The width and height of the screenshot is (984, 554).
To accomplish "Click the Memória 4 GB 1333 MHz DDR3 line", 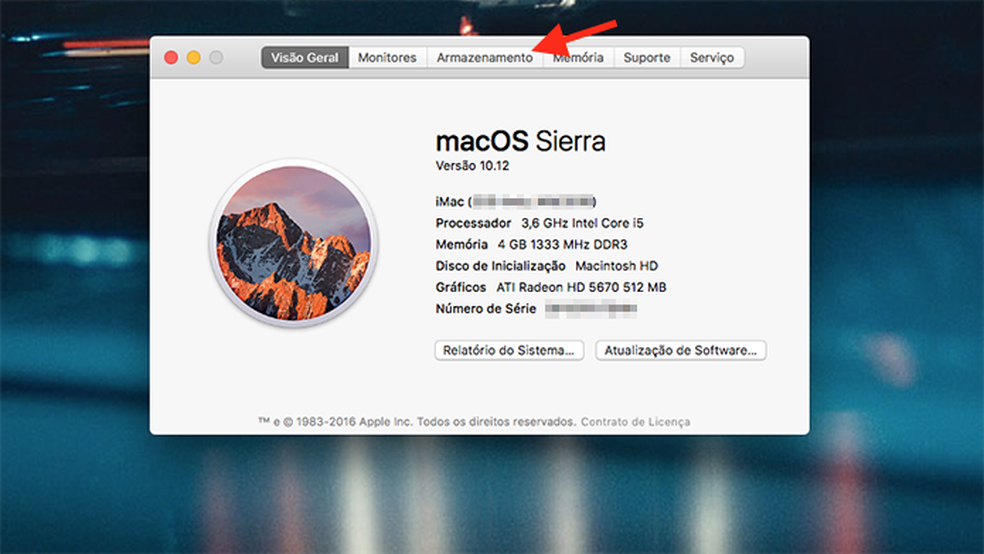I will click(532, 245).
